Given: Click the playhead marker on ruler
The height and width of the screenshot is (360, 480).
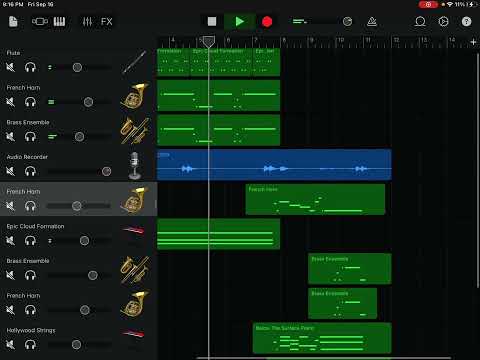Looking at the screenshot, I should 209,42.
